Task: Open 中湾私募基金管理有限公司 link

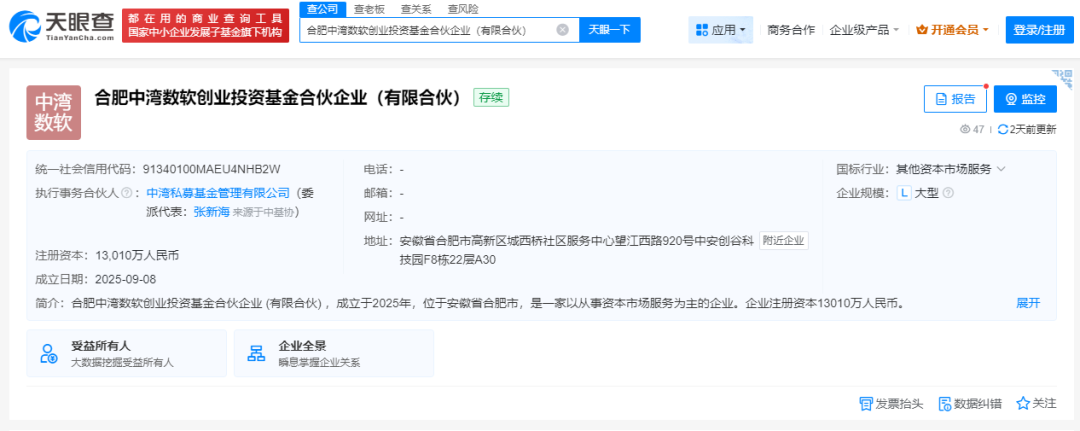Action: (x=218, y=193)
